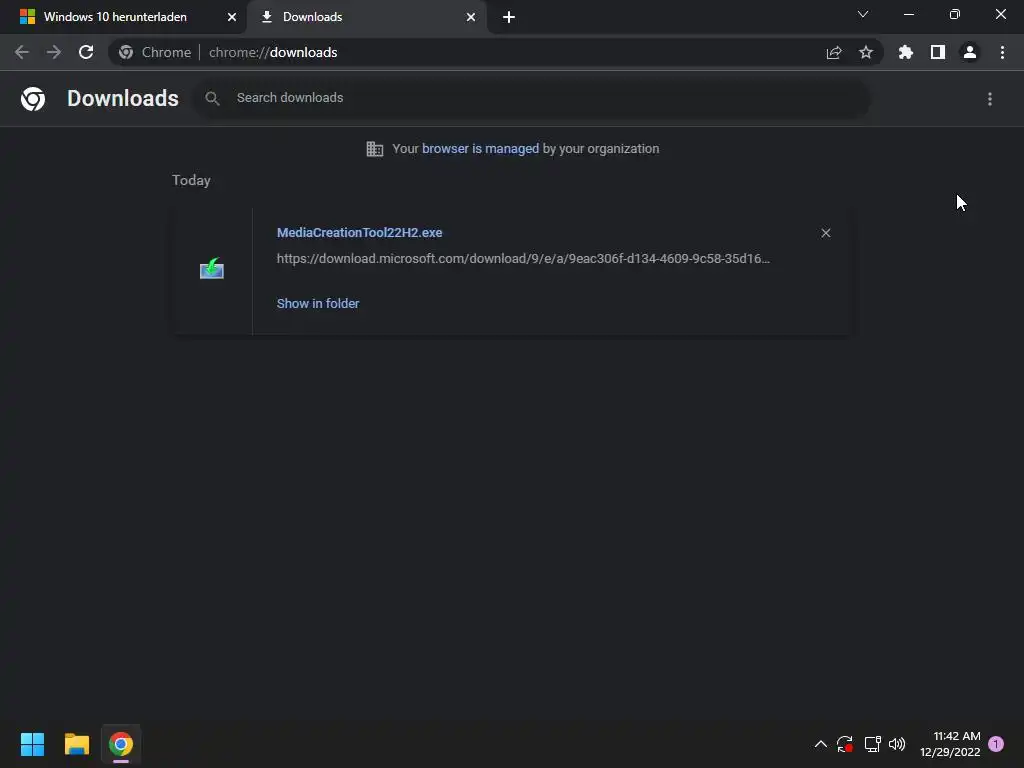Open the volume speaker tray icon
The width and height of the screenshot is (1024, 768).
(x=897, y=744)
